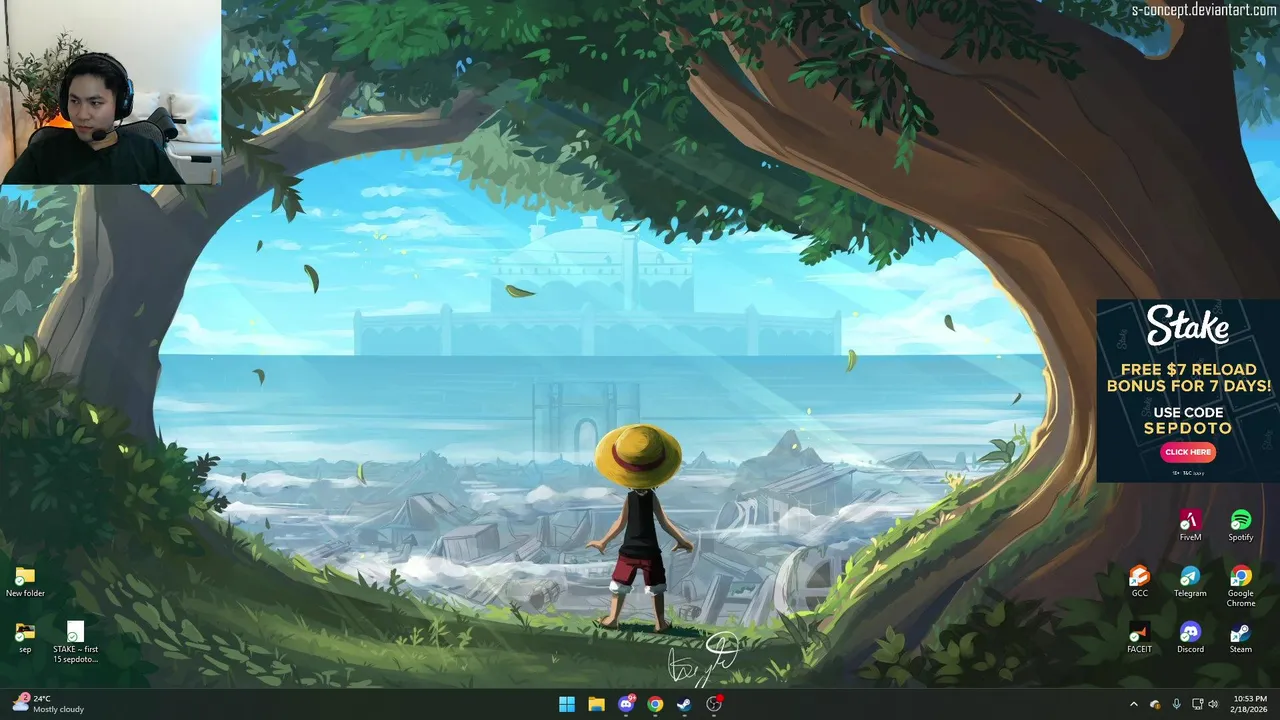Image resolution: width=1280 pixels, height=720 pixels.
Task: Select the FACEIT desktop shortcut
Action: pyautogui.click(x=1139, y=637)
